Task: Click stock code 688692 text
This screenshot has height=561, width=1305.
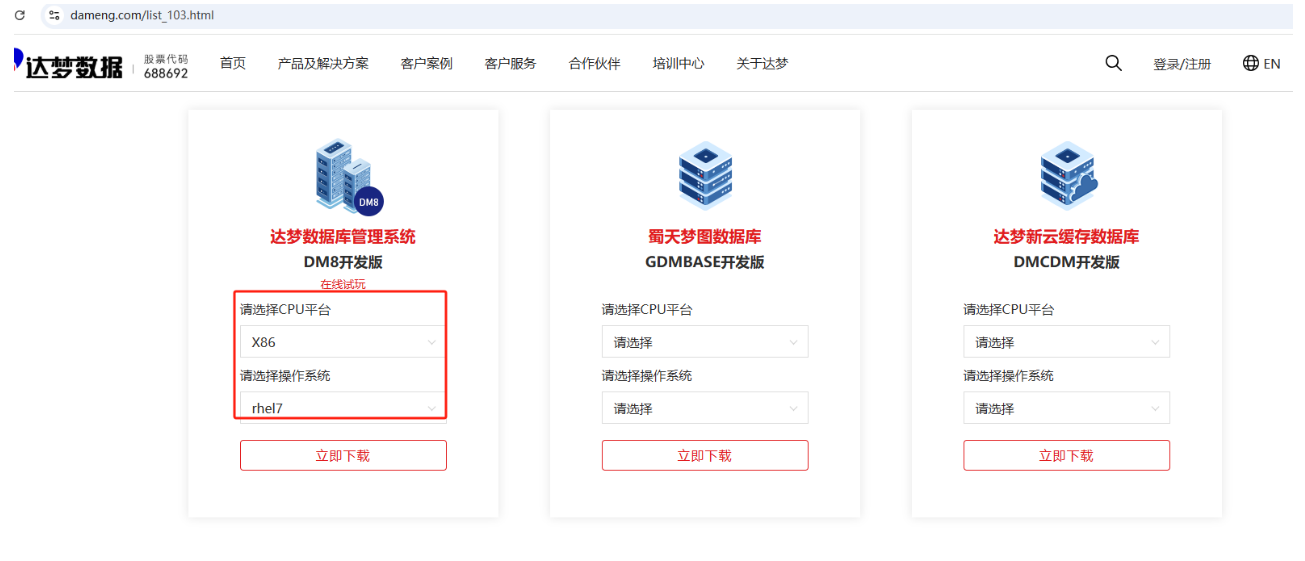Action: click(166, 73)
